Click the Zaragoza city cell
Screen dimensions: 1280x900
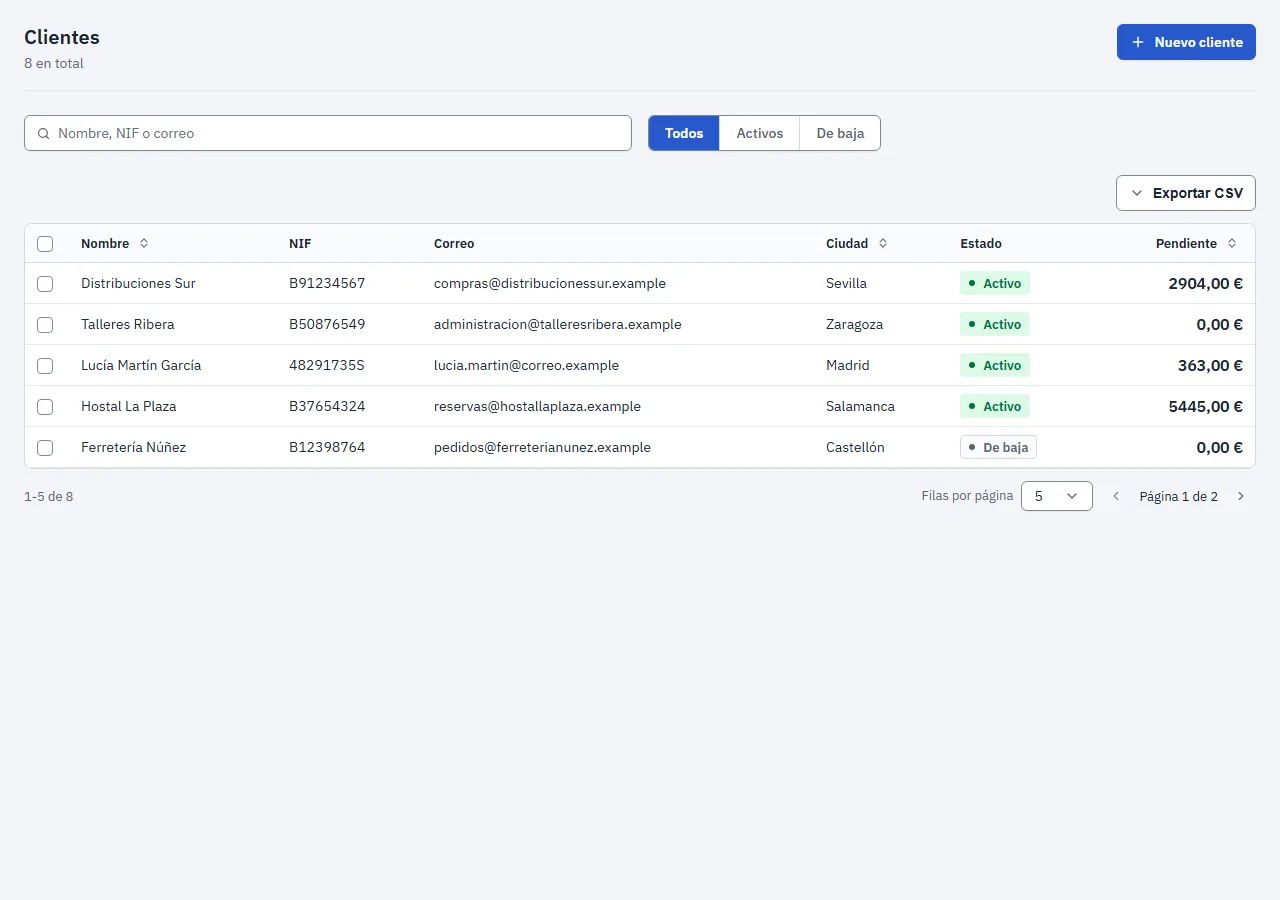coord(855,324)
